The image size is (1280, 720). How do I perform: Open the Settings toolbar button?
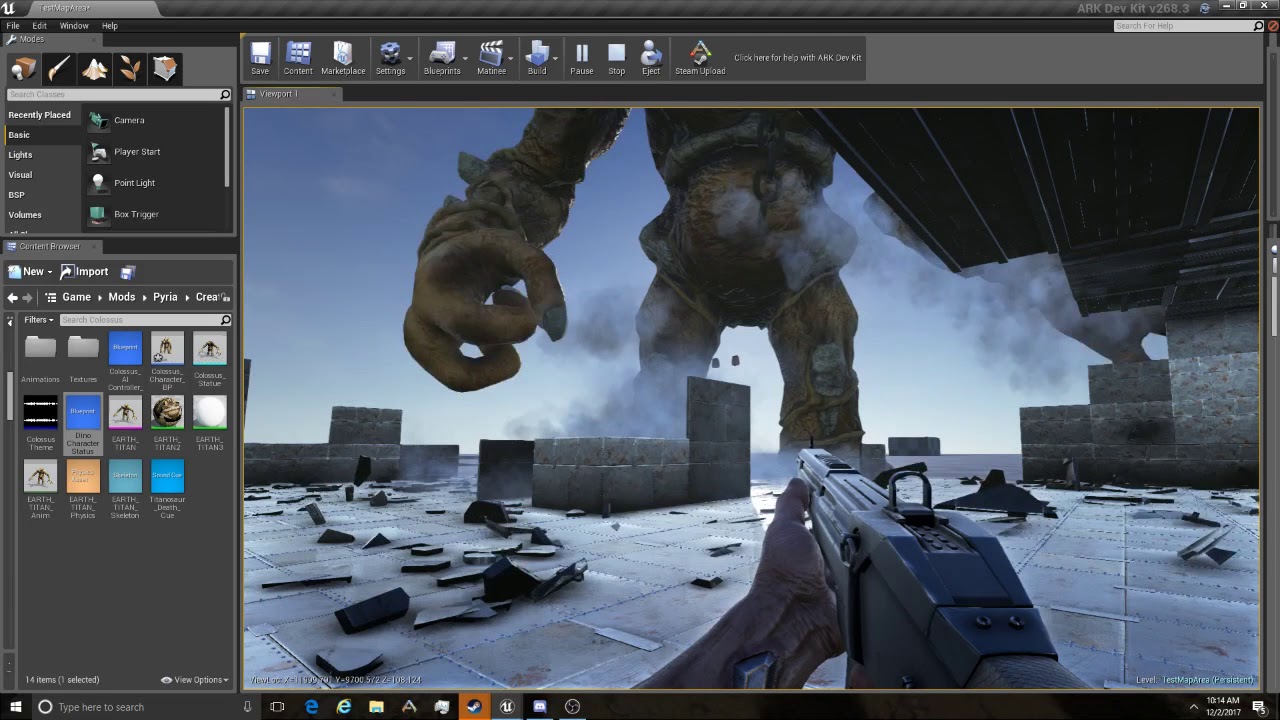390,58
